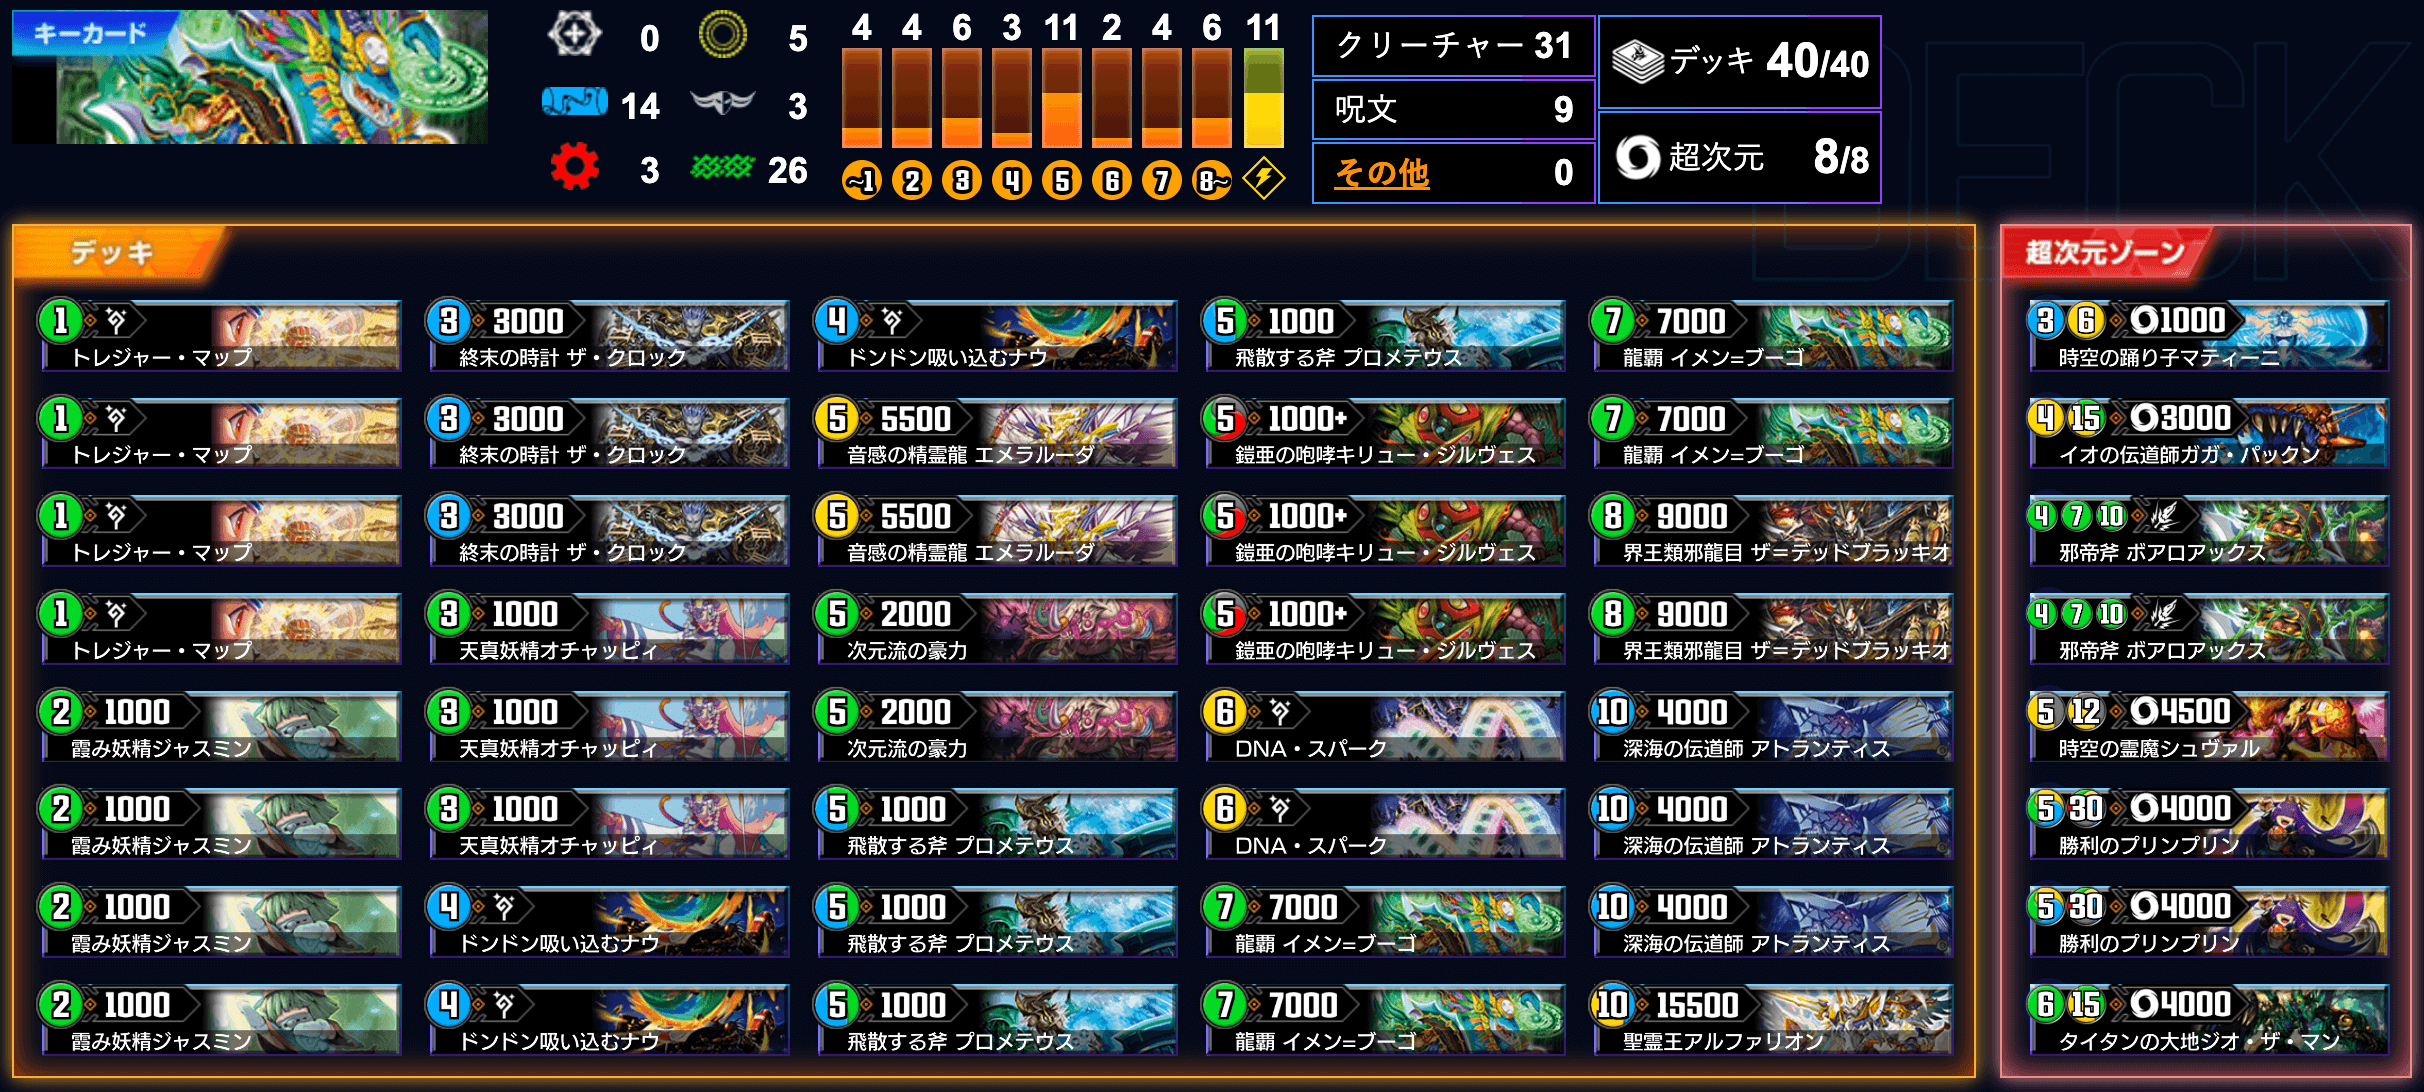Open the 聖霊王アルファリオン card entry
The height and width of the screenshot is (1092, 2424).
(1772, 1019)
